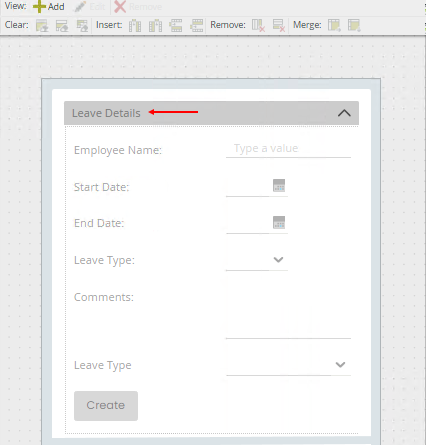426x445 pixels.
Task: Click the Merge Cell Right icon
Action: (x=334, y=25)
